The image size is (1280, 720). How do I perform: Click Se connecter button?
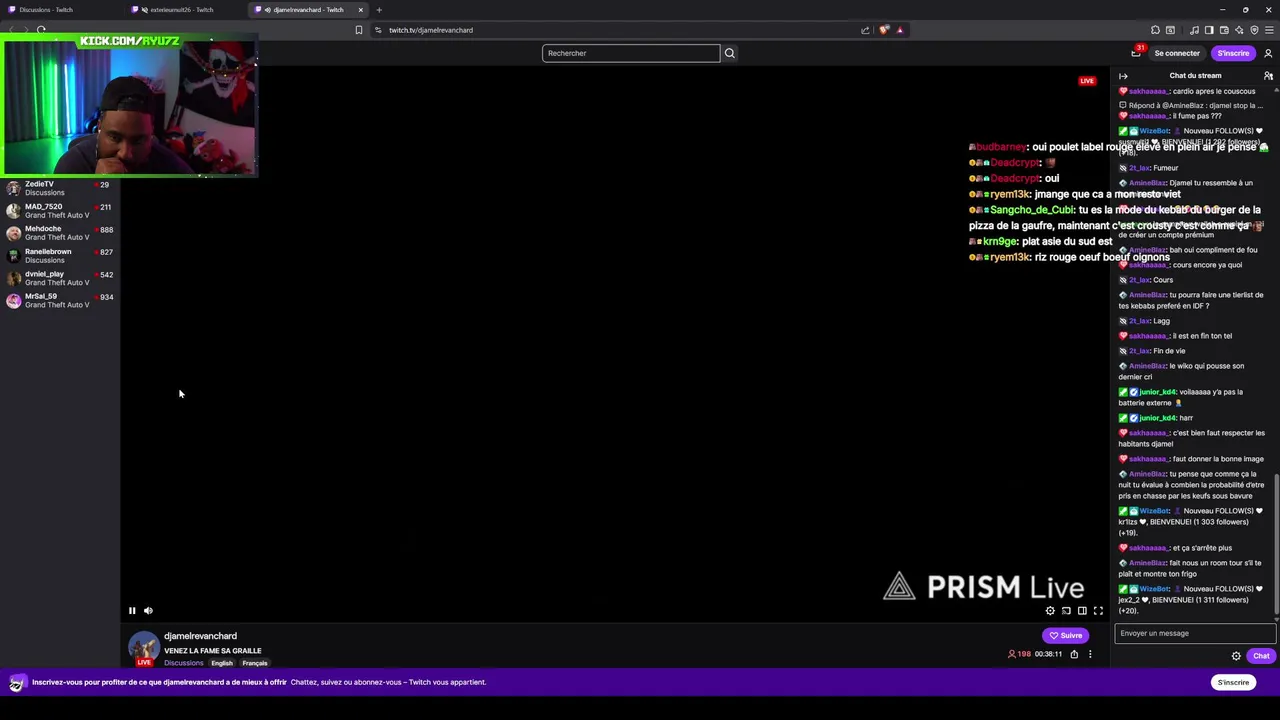click(1177, 53)
